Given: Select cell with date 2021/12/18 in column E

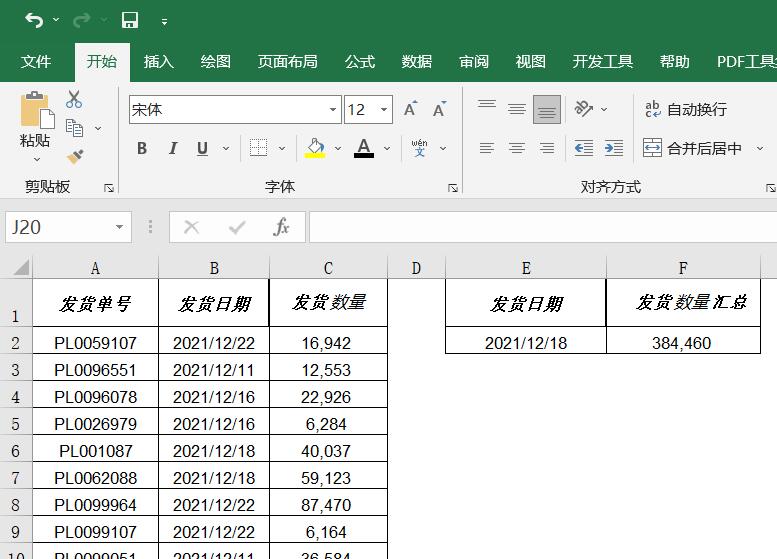Looking at the screenshot, I should (x=526, y=342).
